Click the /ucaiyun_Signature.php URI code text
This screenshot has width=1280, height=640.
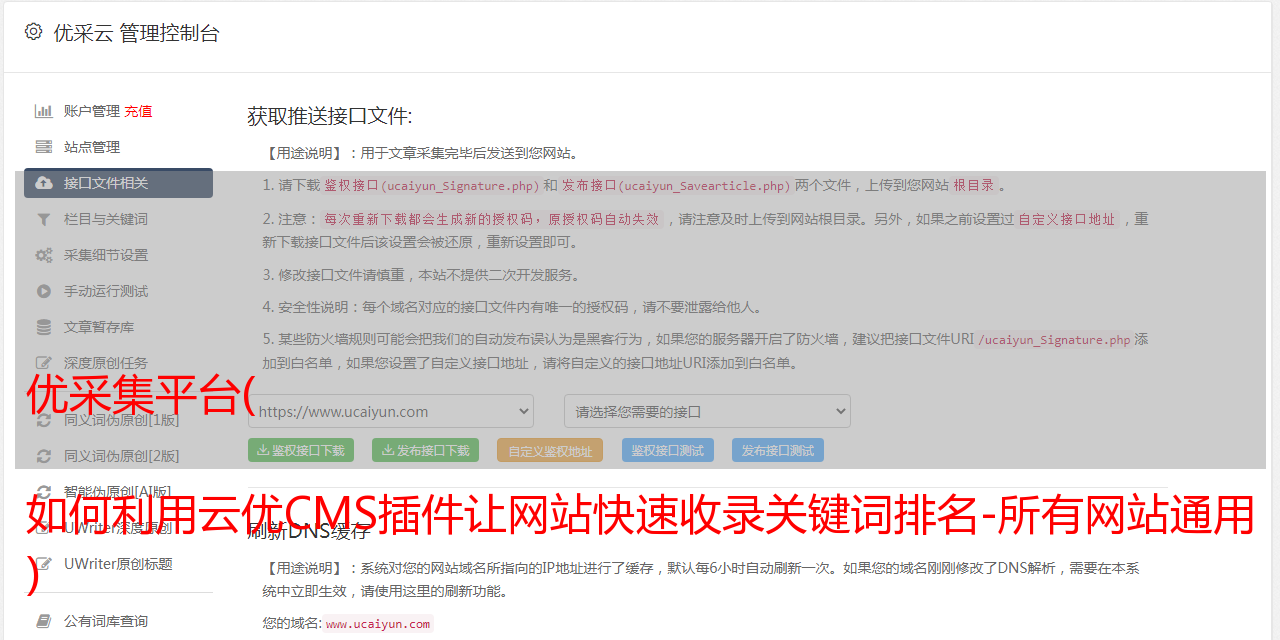coord(1054,340)
